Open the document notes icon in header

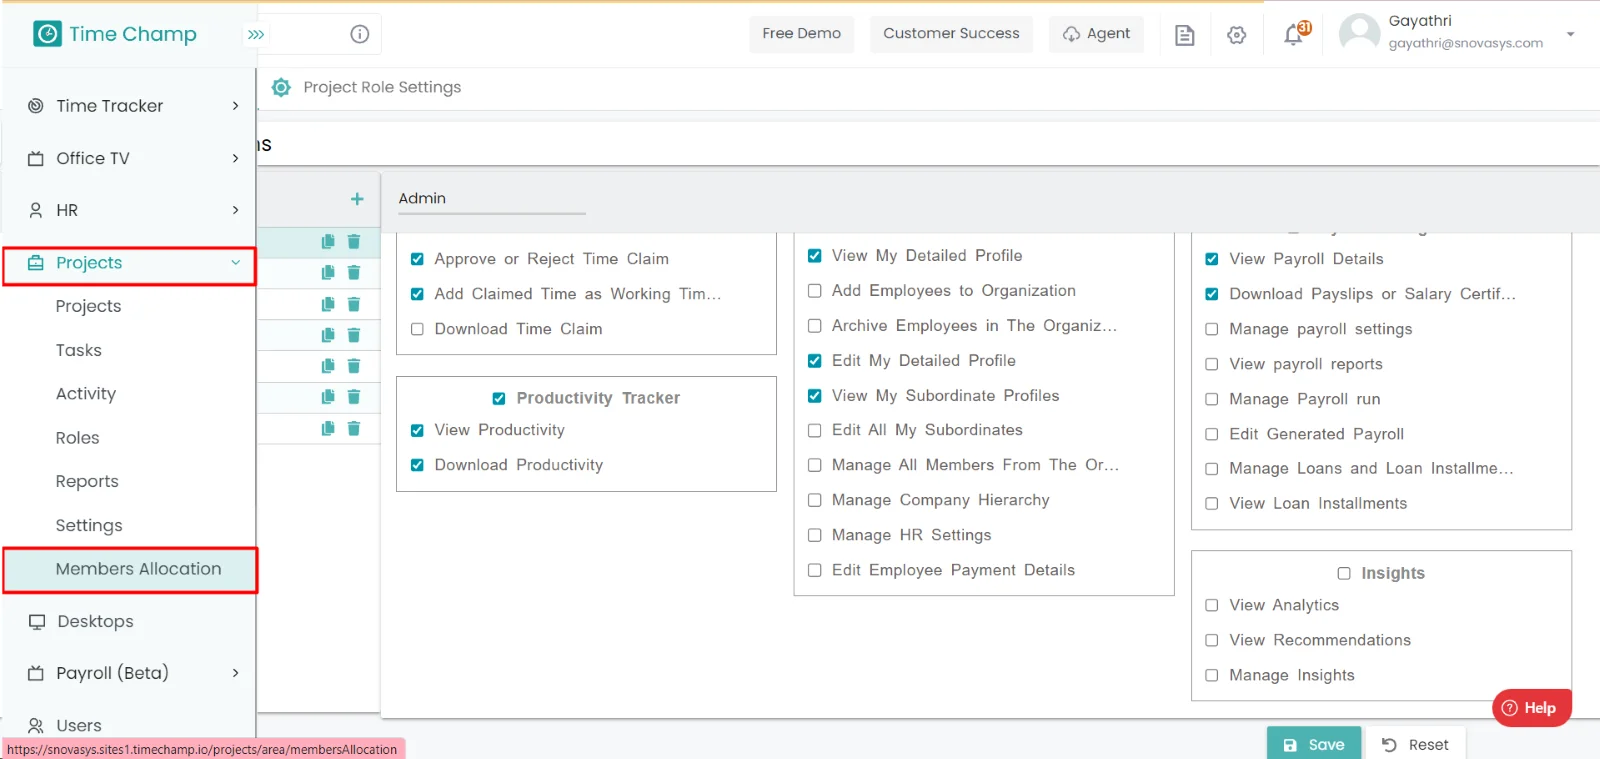coord(1185,35)
